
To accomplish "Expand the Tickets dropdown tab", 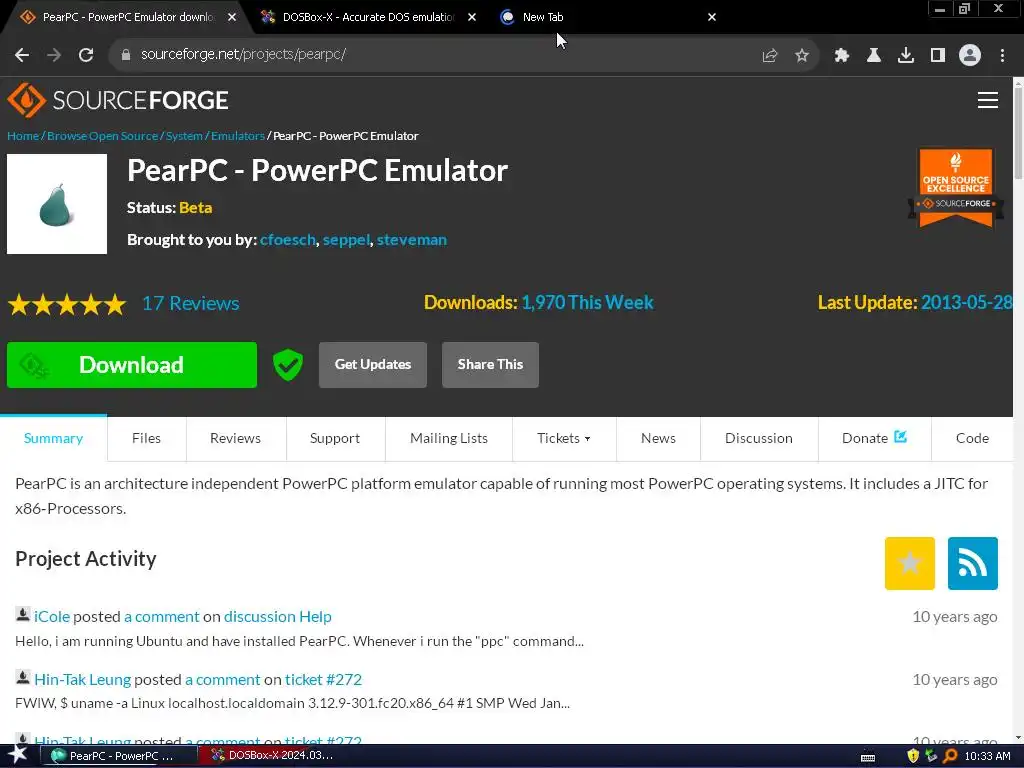I will (564, 438).
